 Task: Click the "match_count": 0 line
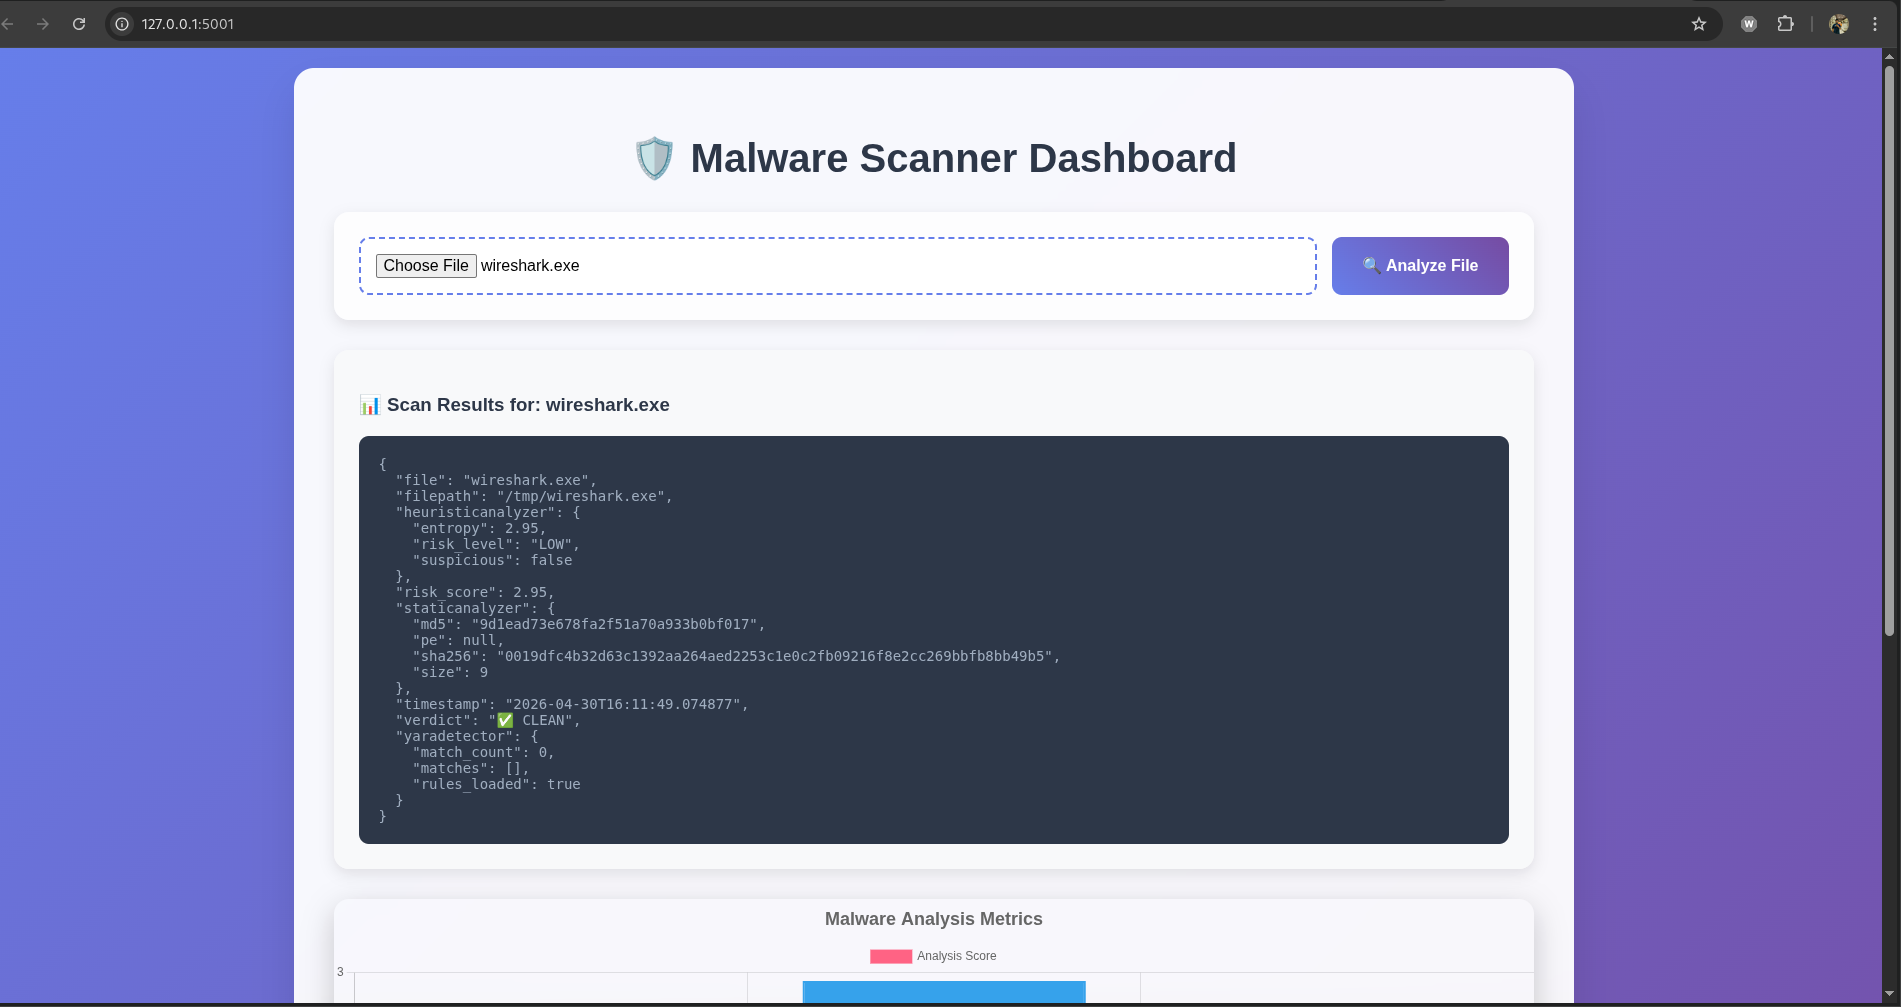(x=483, y=752)
